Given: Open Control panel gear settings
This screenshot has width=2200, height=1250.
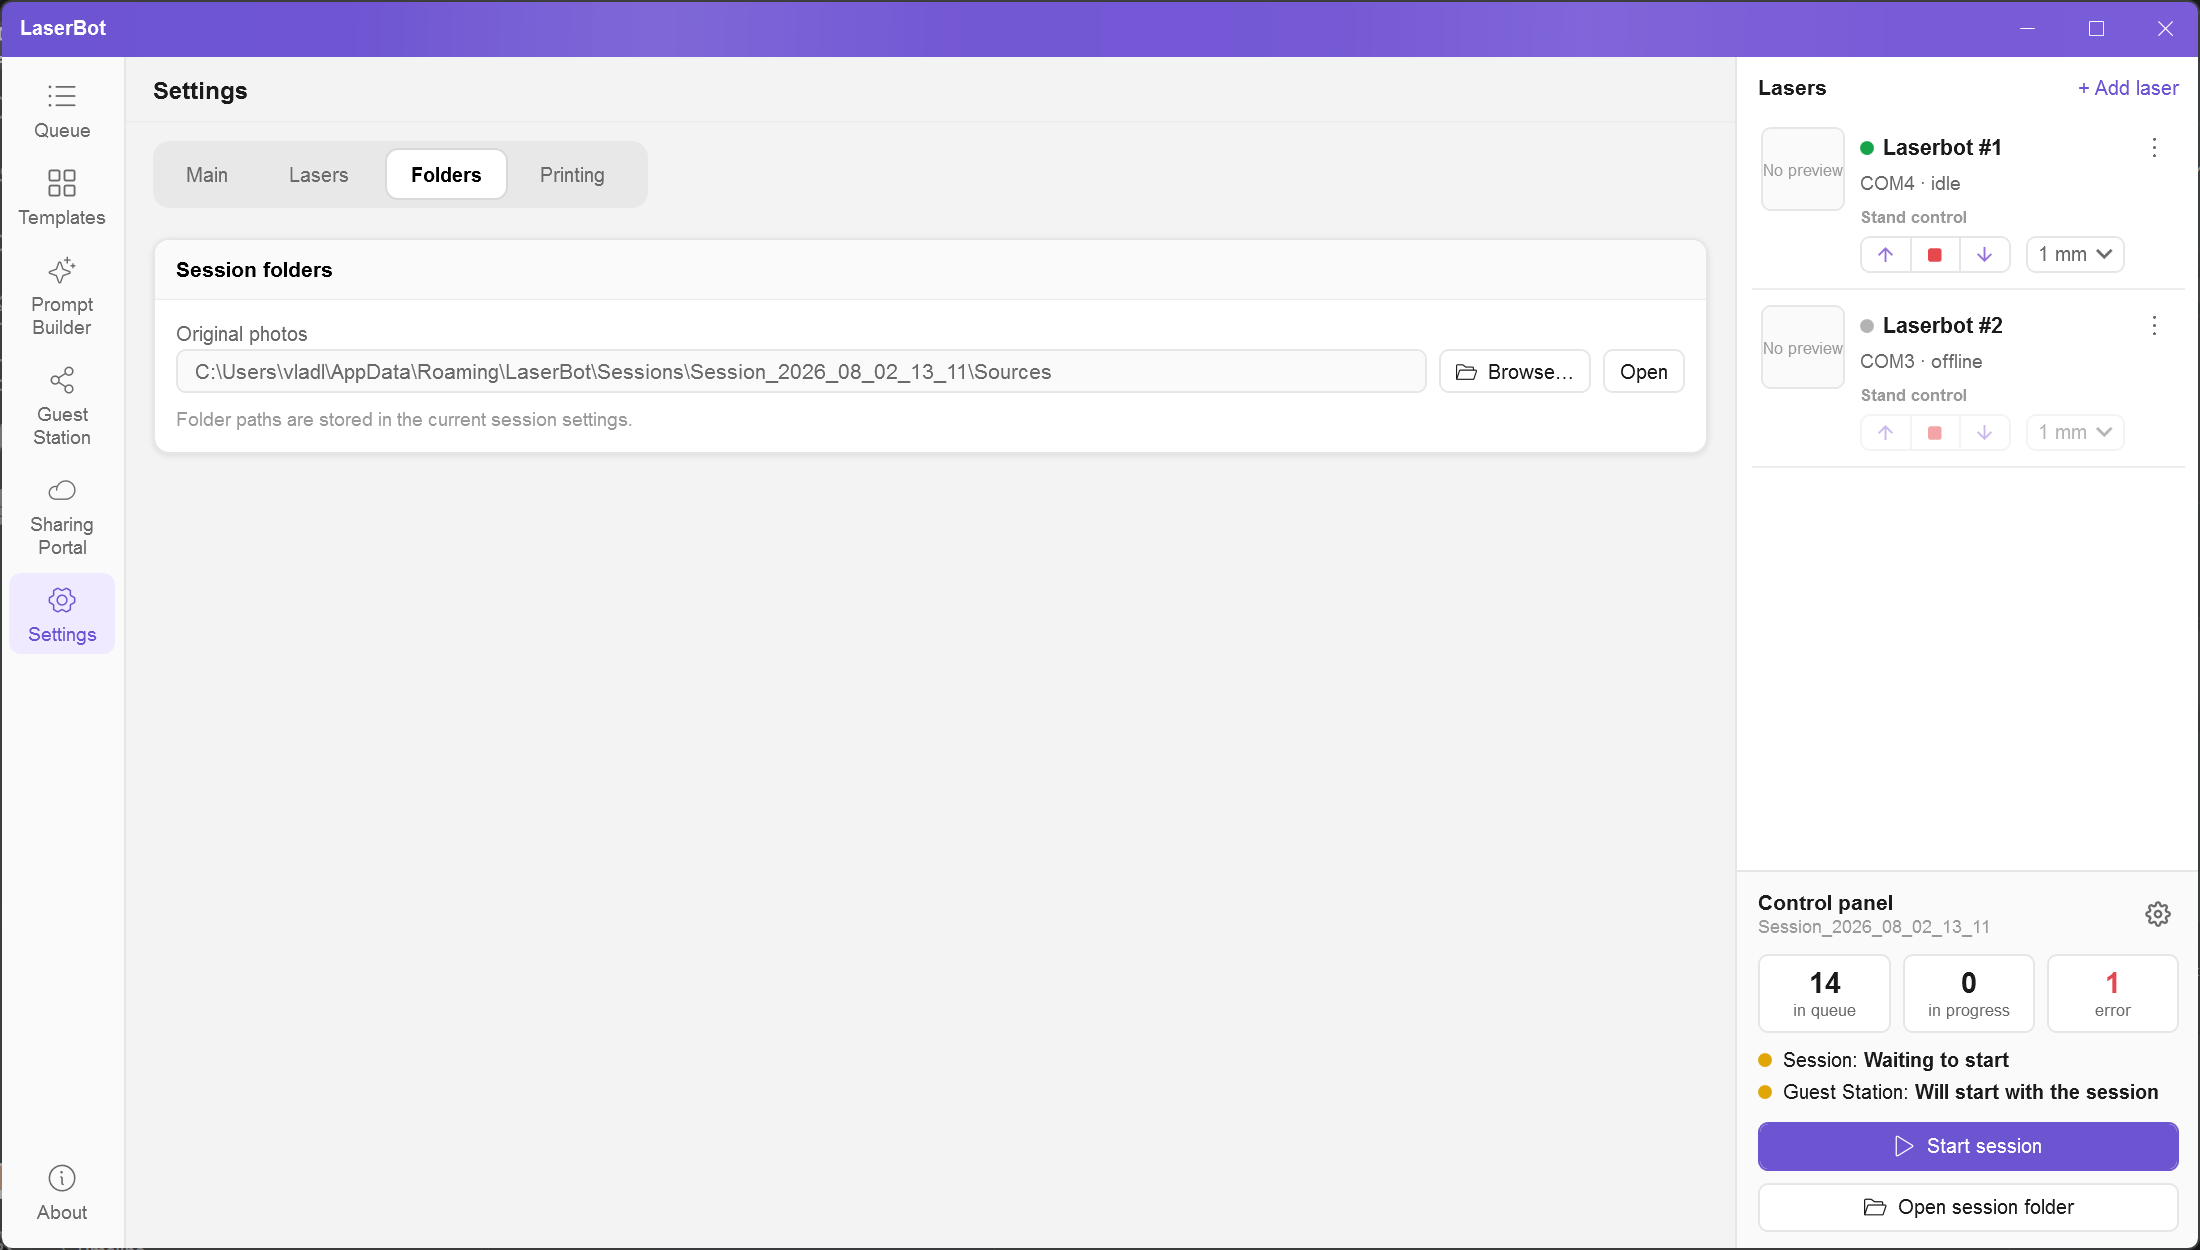Looking at the screenshot, I should [2158, 914].
